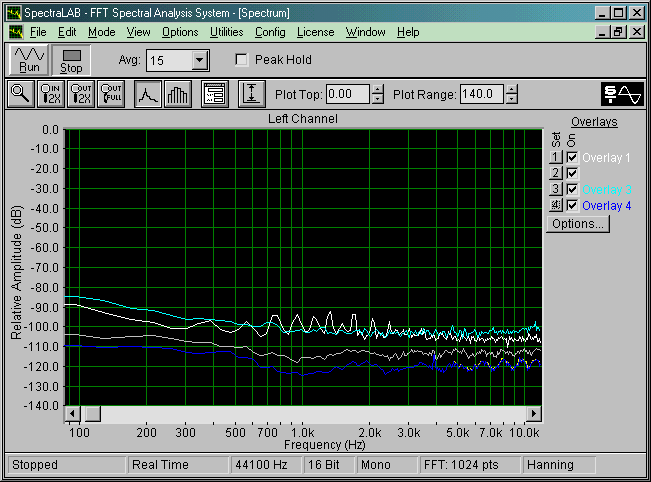Open the Edit menu
Screen dimensions: 651x482
(x=67, y=32)
